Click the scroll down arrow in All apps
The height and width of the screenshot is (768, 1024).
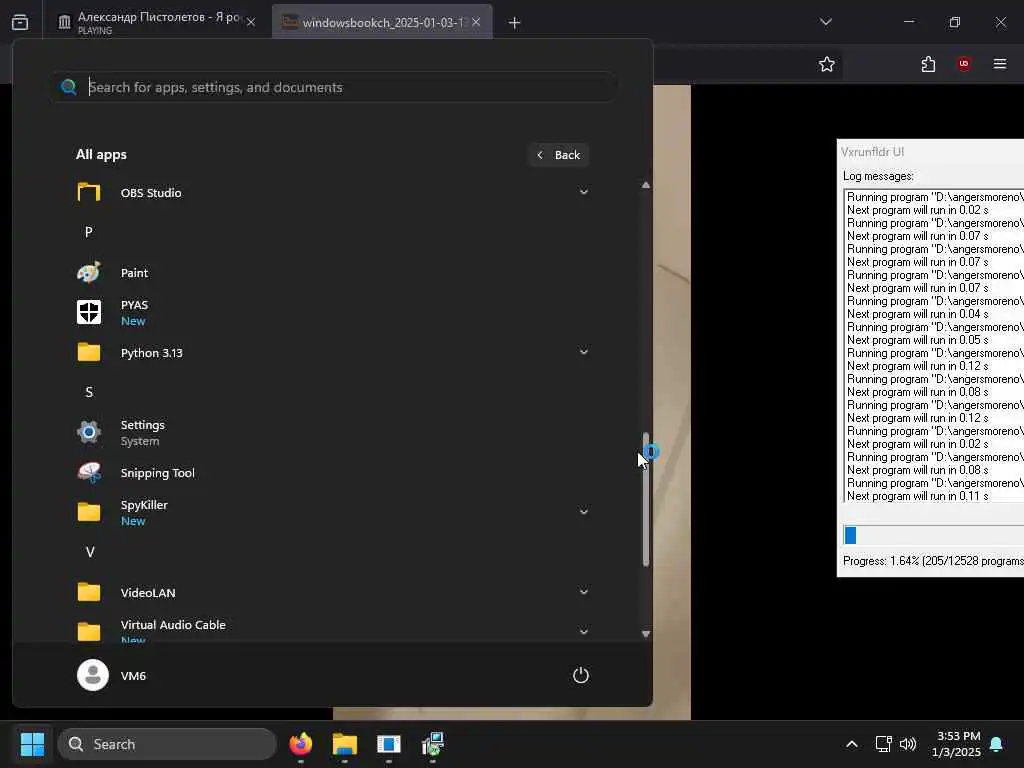[646, 633]
